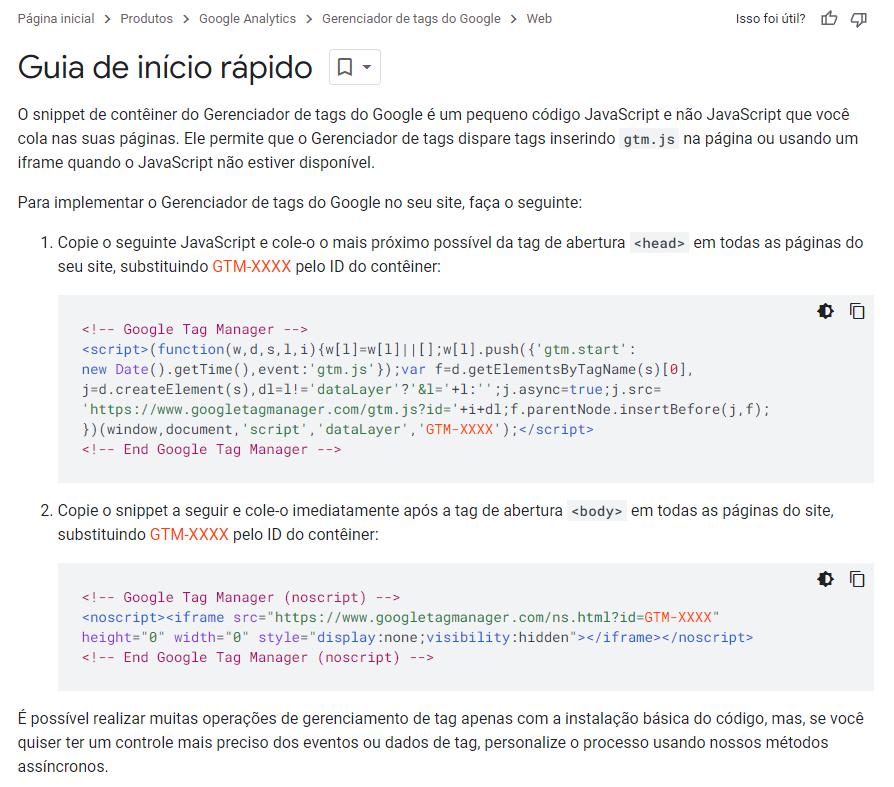Toggle dark theme on the head script code block
894x787 pixels.
click(x=825, y=311)
